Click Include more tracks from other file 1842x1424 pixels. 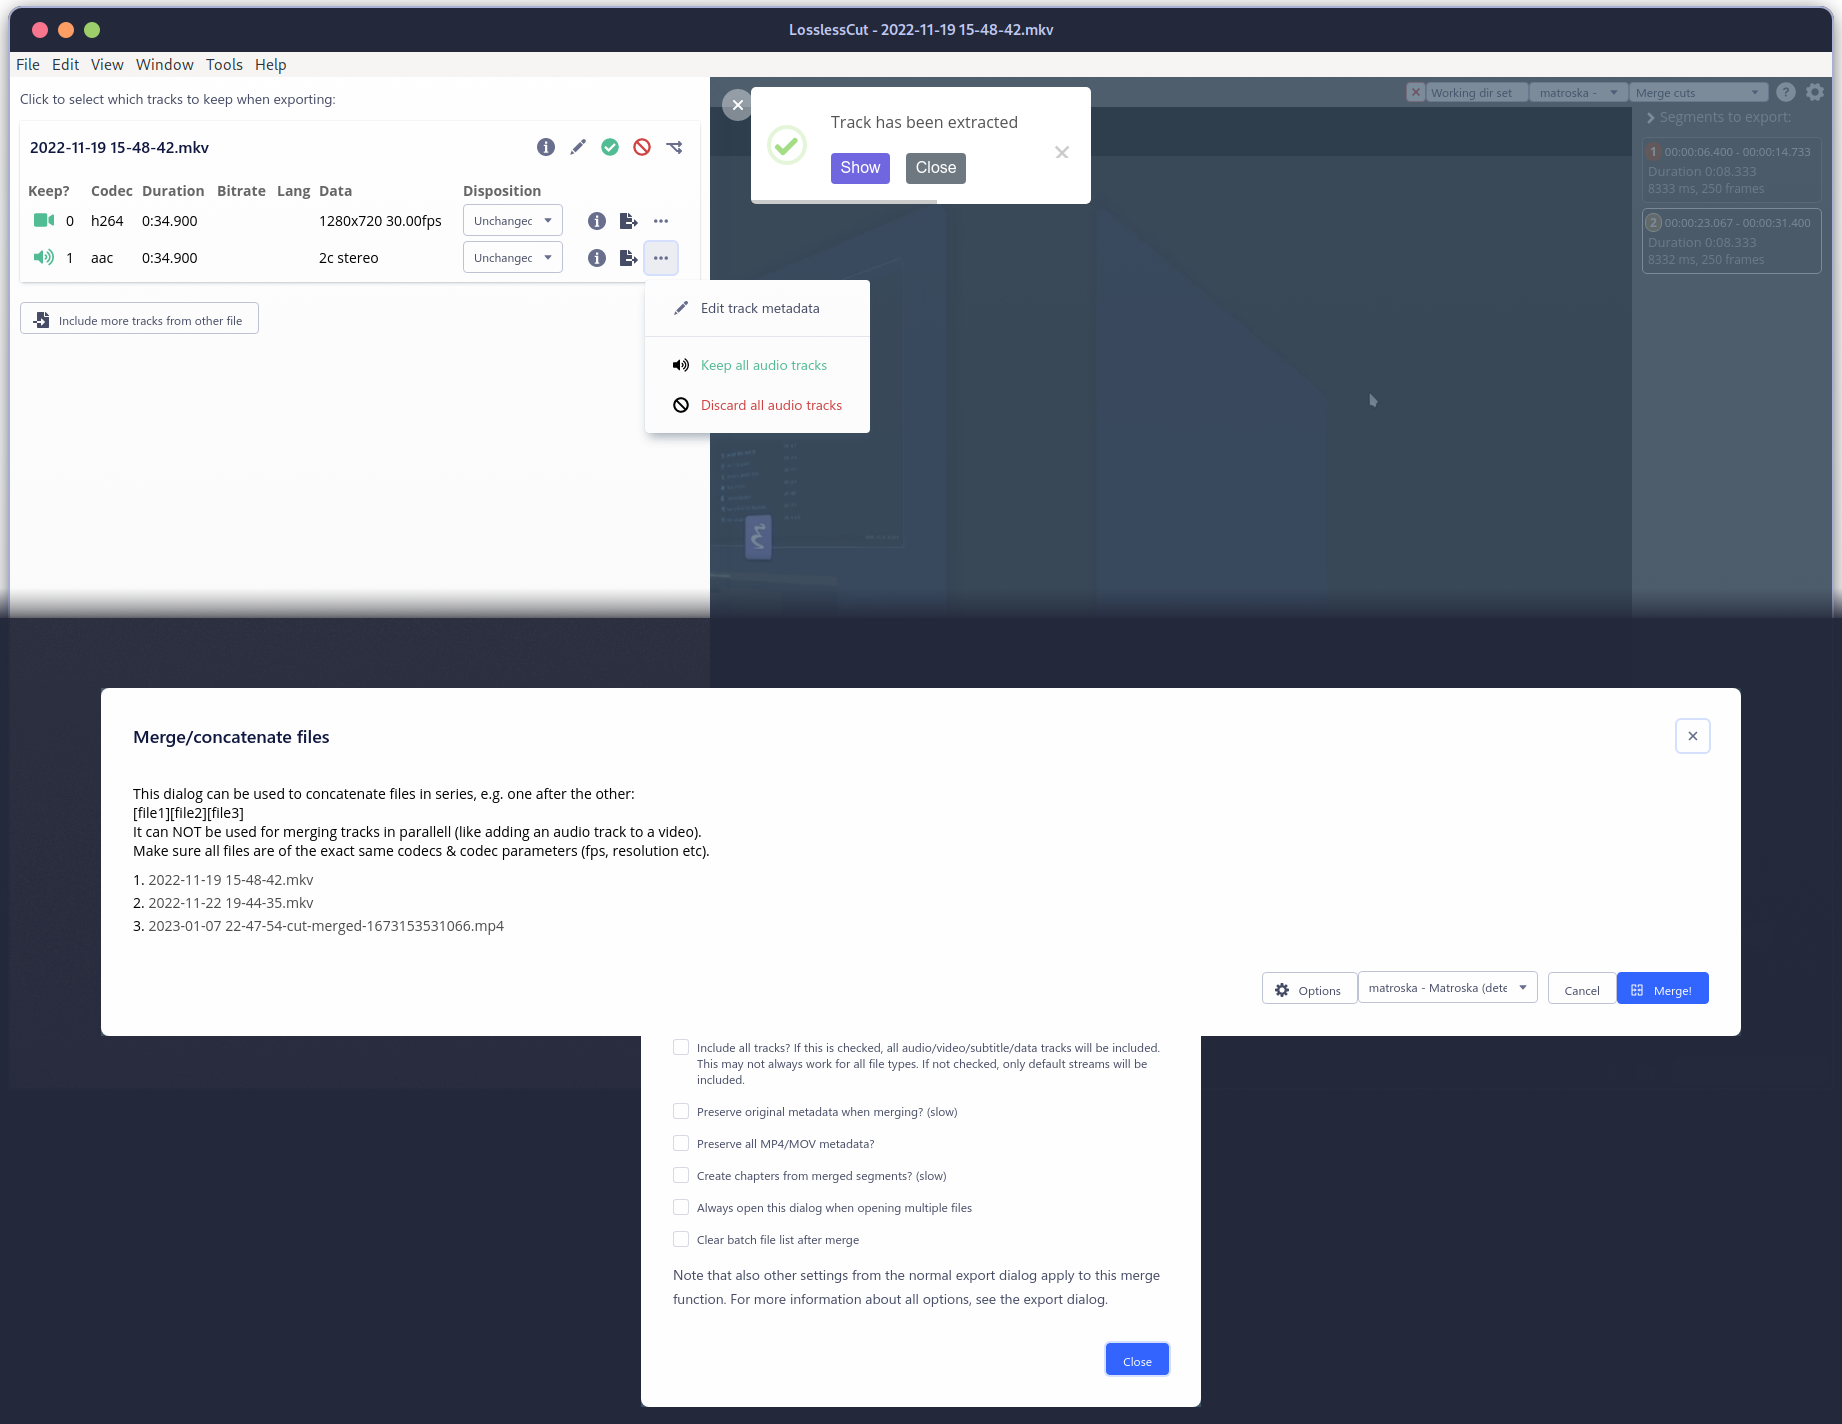(x=139, y=319)
